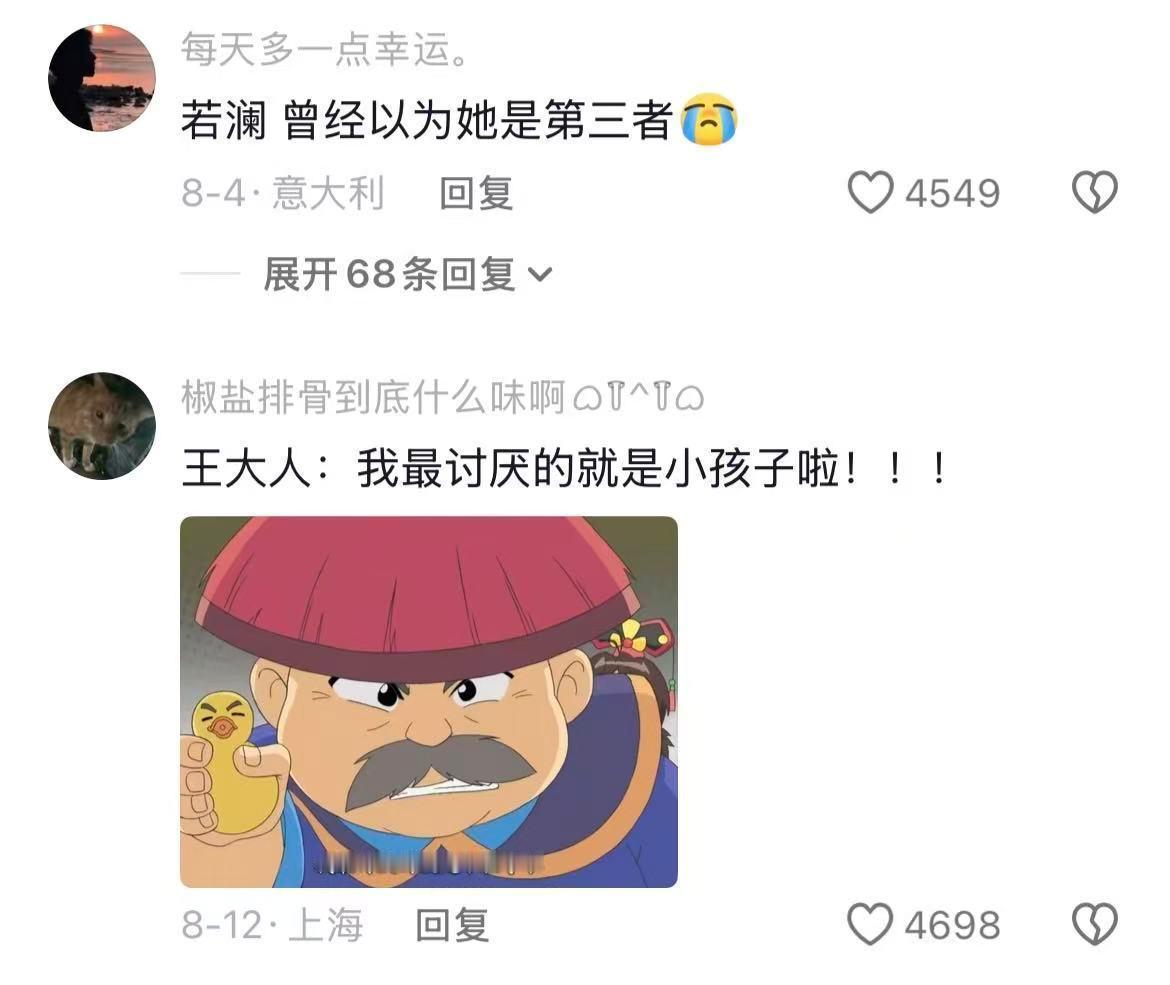Open username 每天多一点幸运。
Image resolution: width=1170 pixels, height=985 pixels.
(325, 49)
